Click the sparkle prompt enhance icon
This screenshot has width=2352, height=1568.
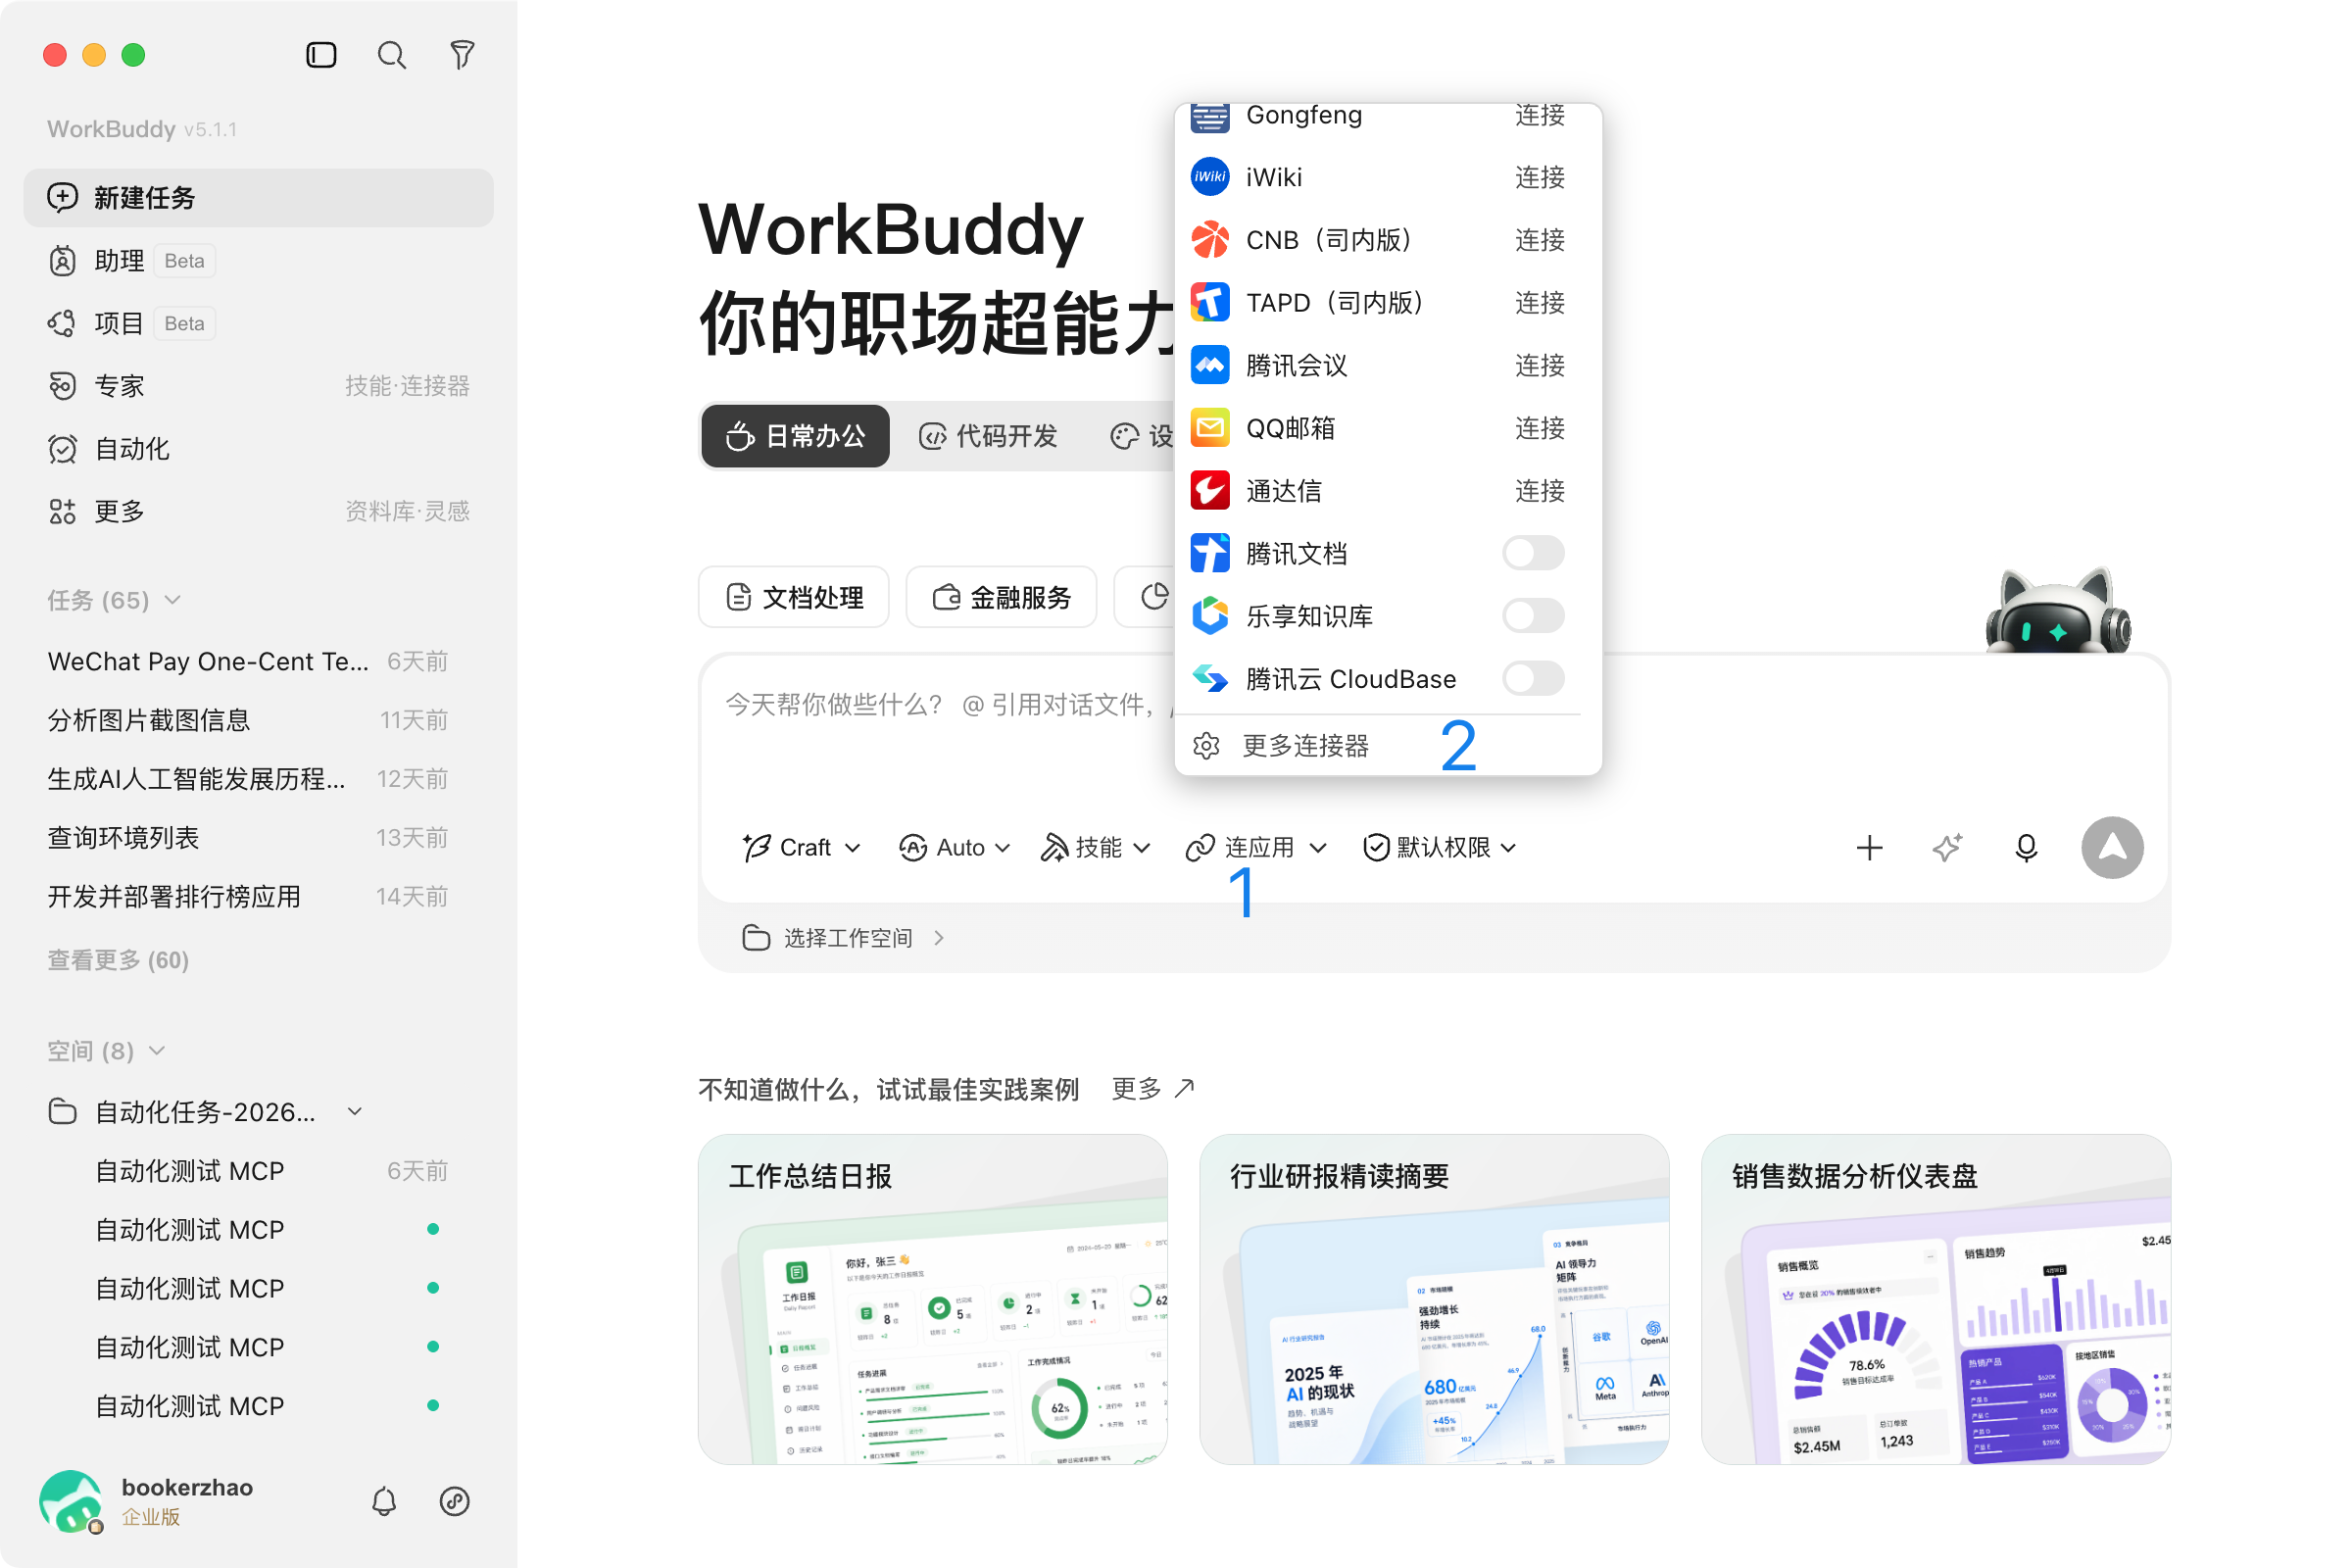(x=1947, y=848)
